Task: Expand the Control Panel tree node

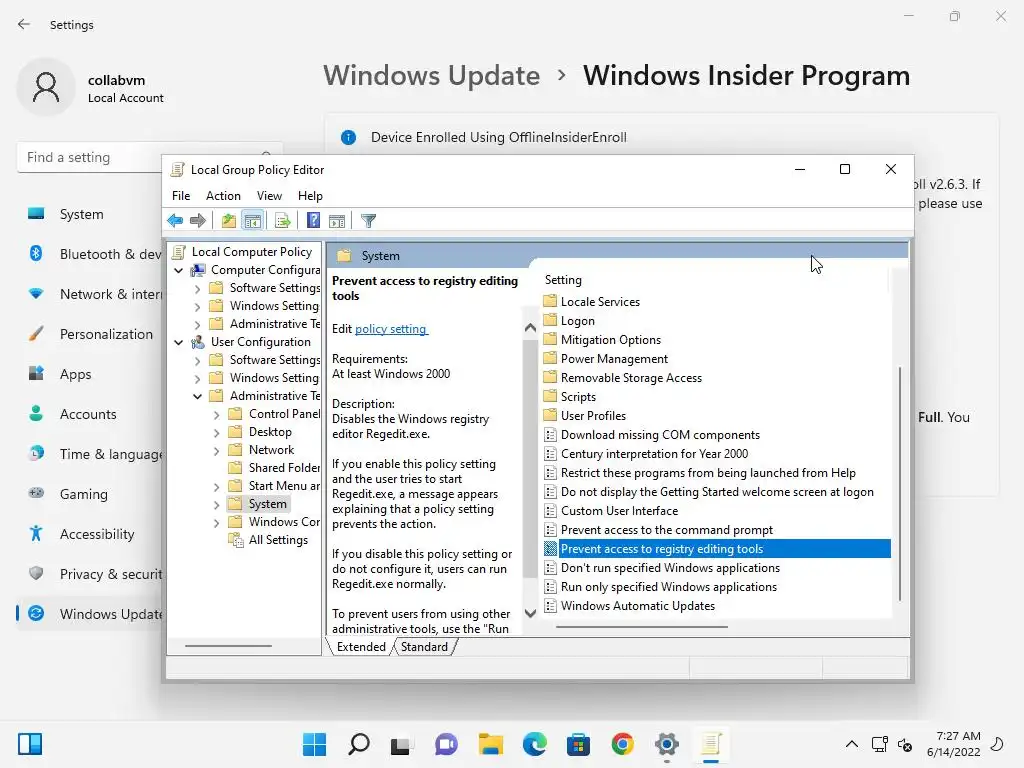Action: (216, 414)
